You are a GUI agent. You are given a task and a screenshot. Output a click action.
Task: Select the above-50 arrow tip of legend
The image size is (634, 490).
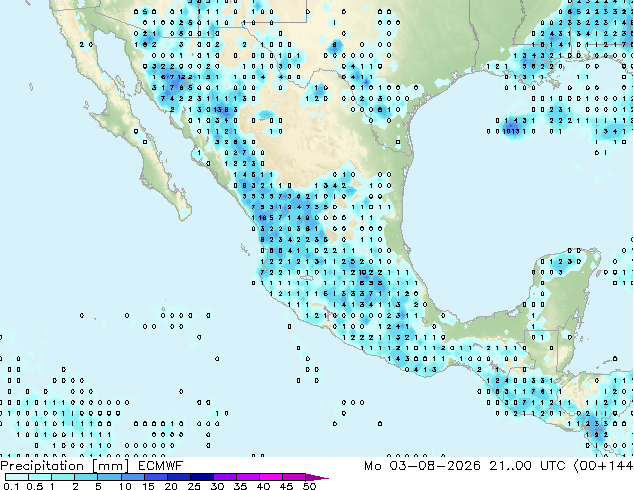317,477
